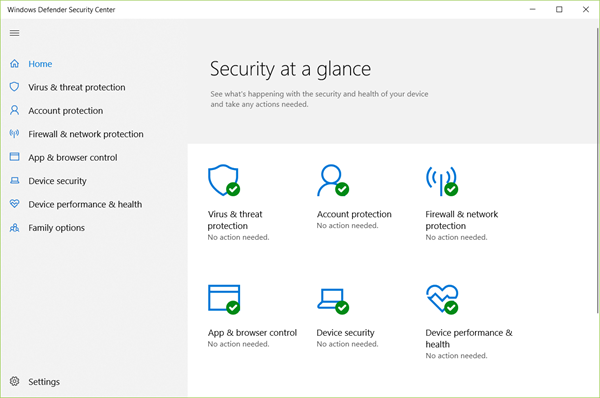The image size is (600, 398).
Task: Click the vertical scrollbar on the right edge
Action: pyautogui.click(x=597, y=170)
